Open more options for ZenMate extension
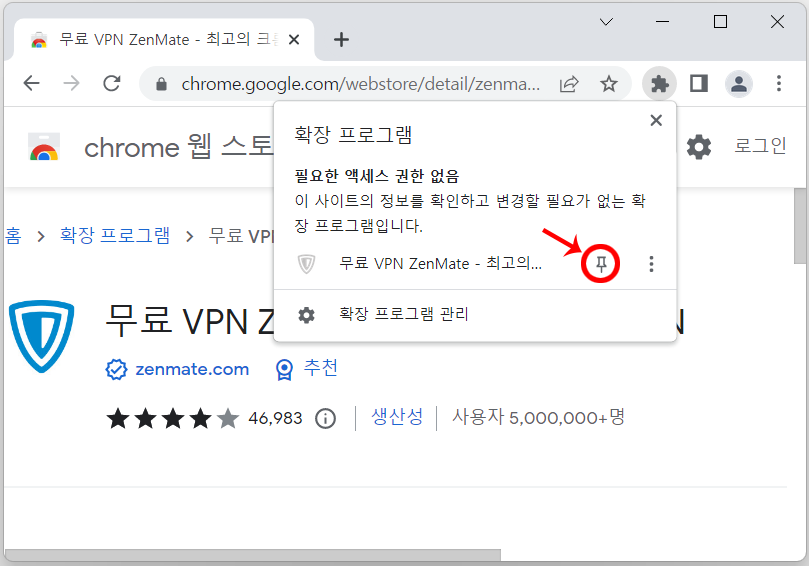The image size is (809, 566). click(x=651, y=264)
